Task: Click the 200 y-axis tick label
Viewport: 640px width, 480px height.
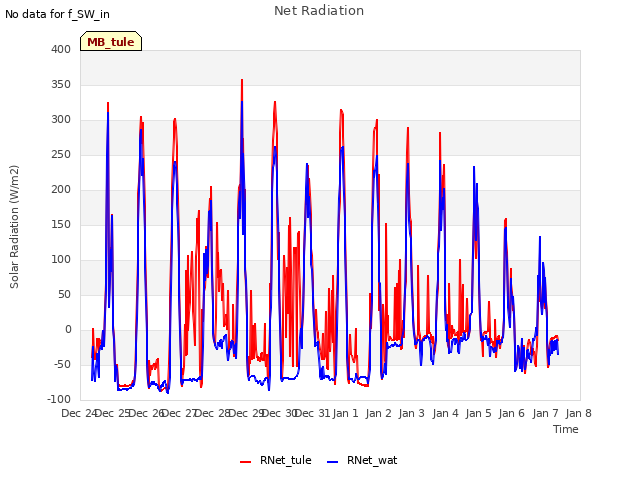Action: (x=61, y=189)
